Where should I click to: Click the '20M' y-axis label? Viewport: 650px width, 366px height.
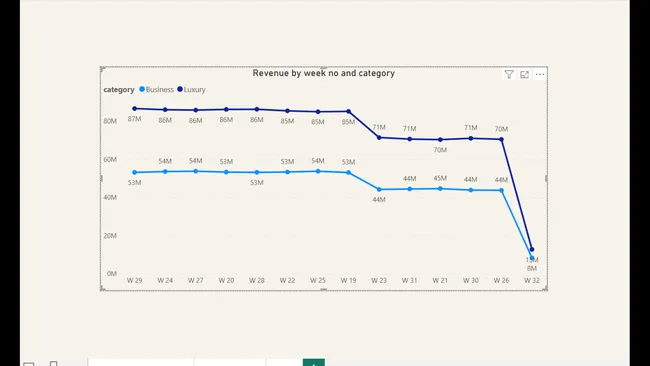[110, 236]
